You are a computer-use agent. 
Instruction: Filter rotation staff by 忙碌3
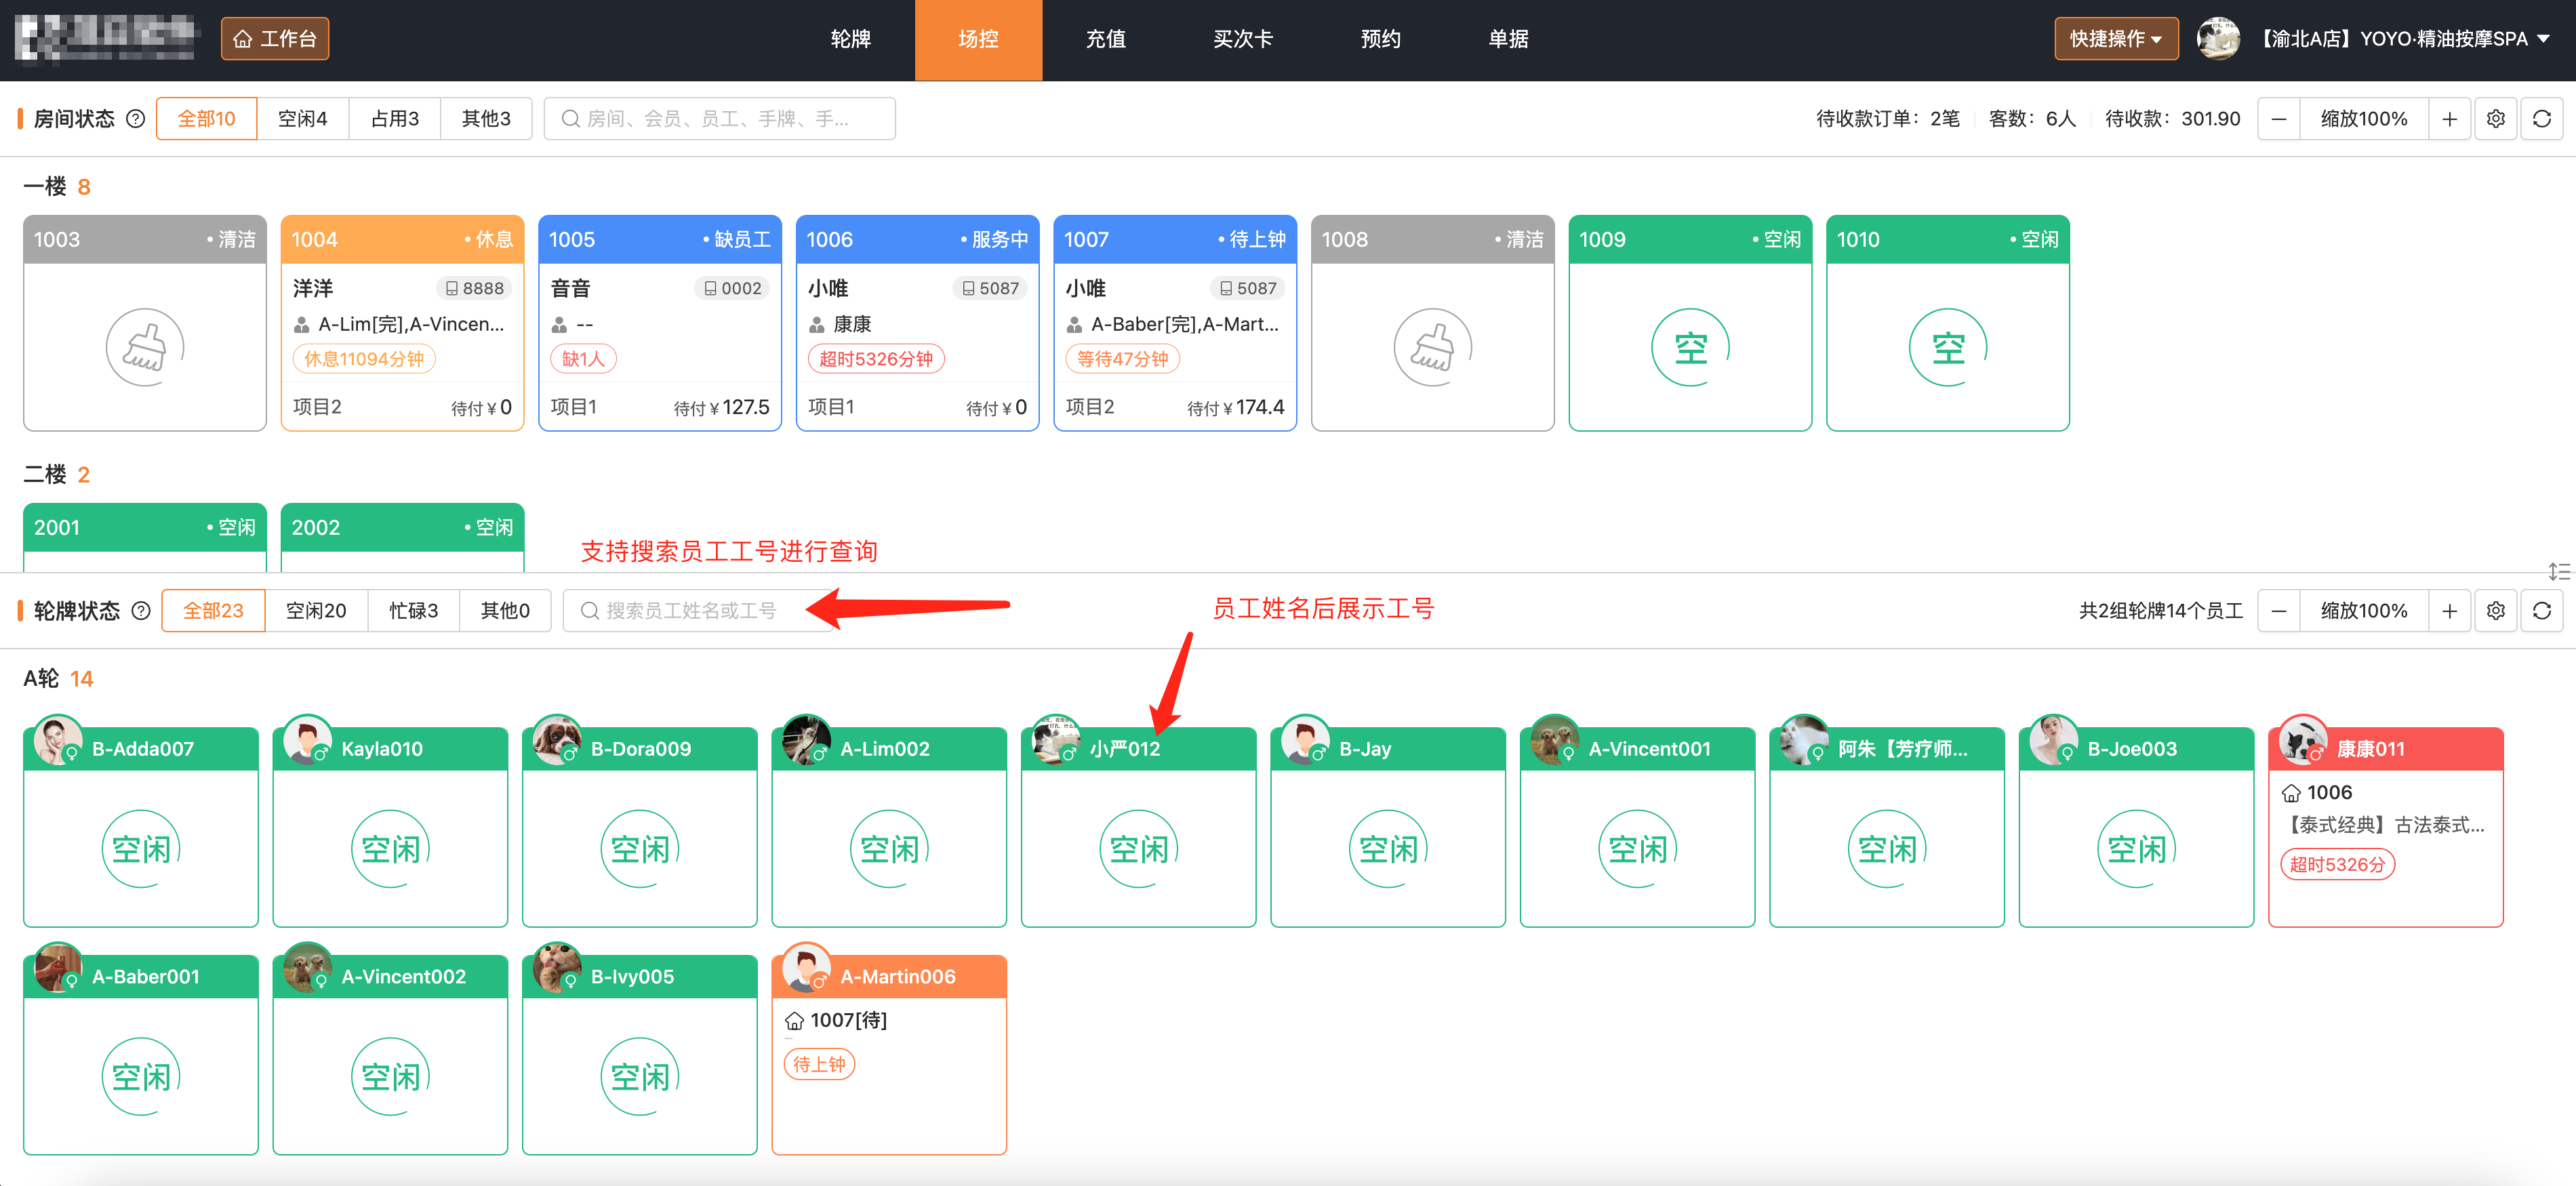click(413, 611)
